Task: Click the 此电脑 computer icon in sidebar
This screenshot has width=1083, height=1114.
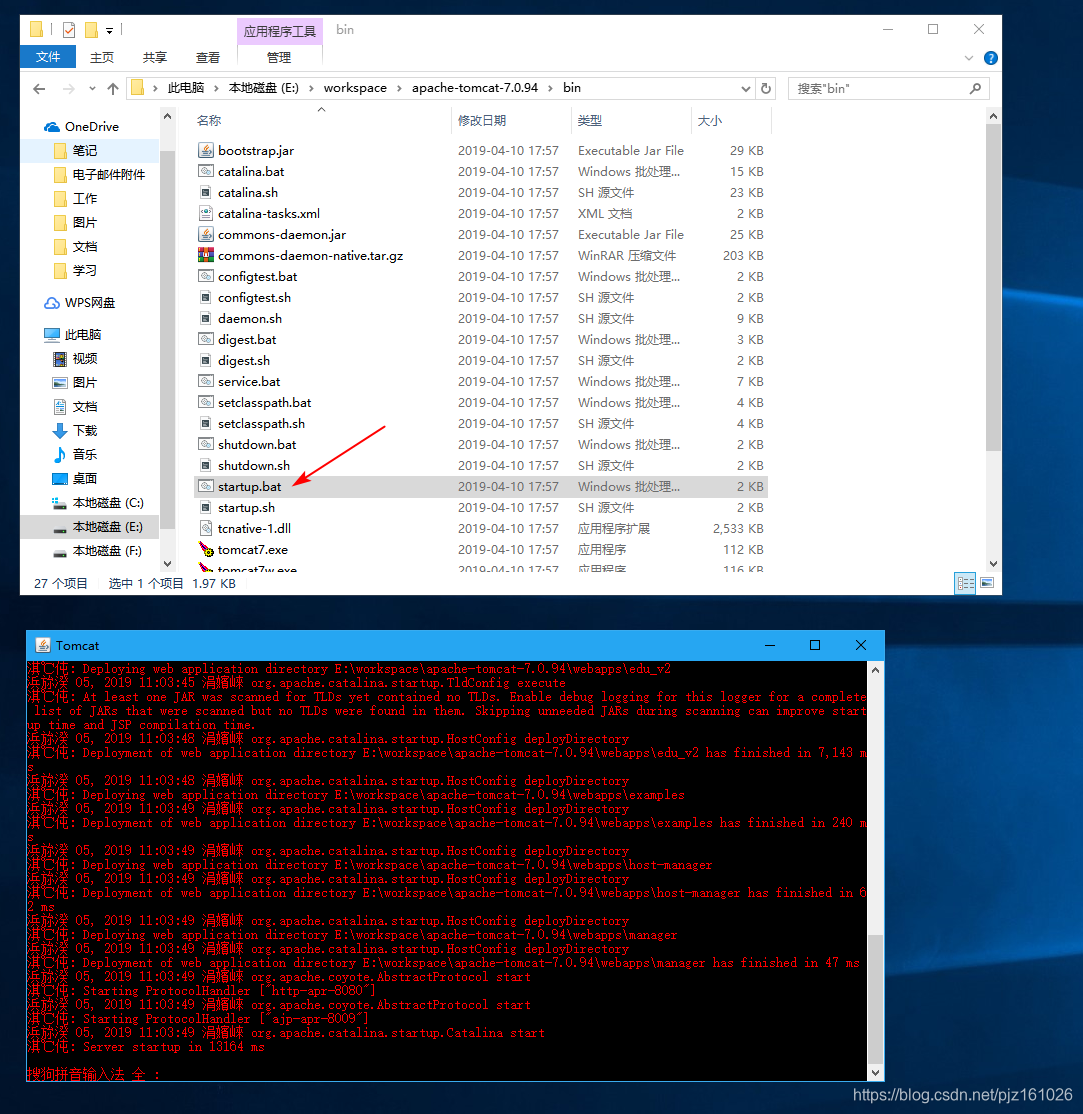Action: (52, 335)
